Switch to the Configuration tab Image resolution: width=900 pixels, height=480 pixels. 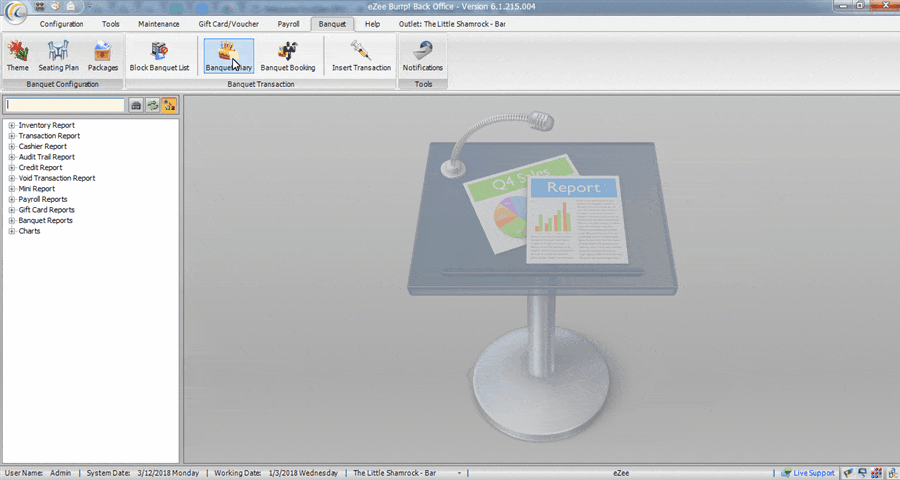pos(62,23)
